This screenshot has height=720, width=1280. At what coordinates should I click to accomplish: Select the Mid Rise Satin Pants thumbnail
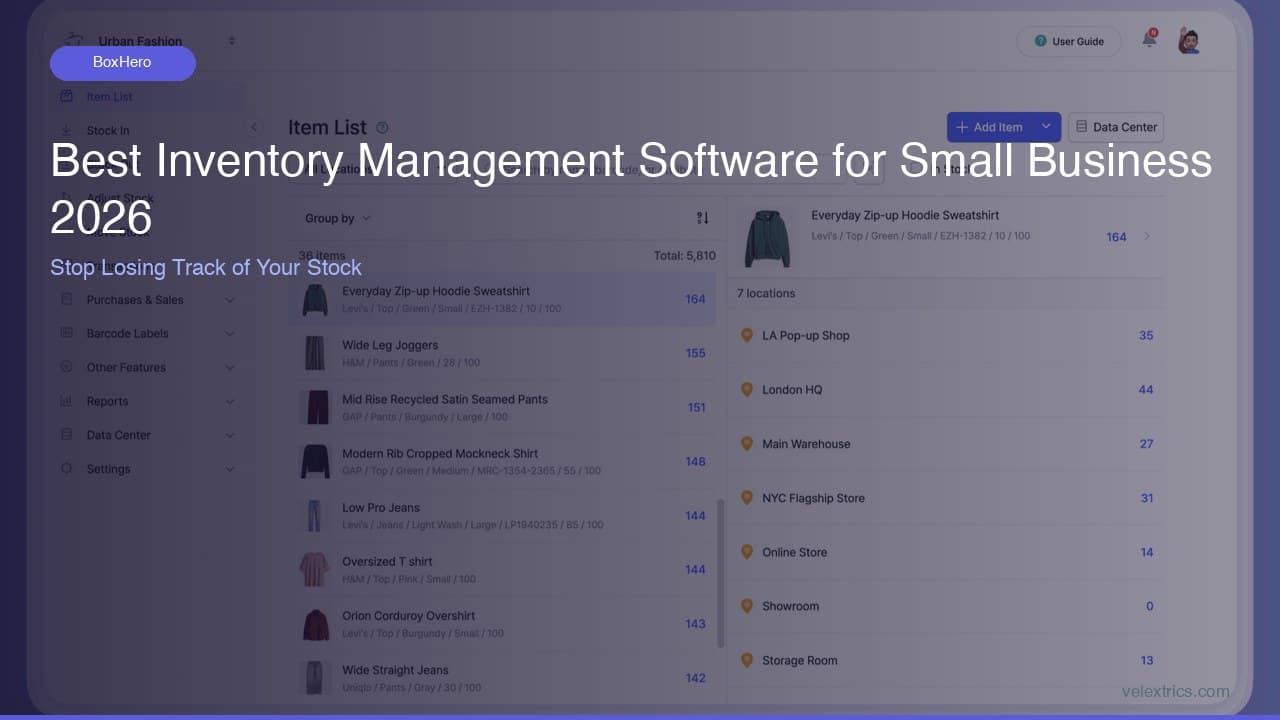pos(315,407)
